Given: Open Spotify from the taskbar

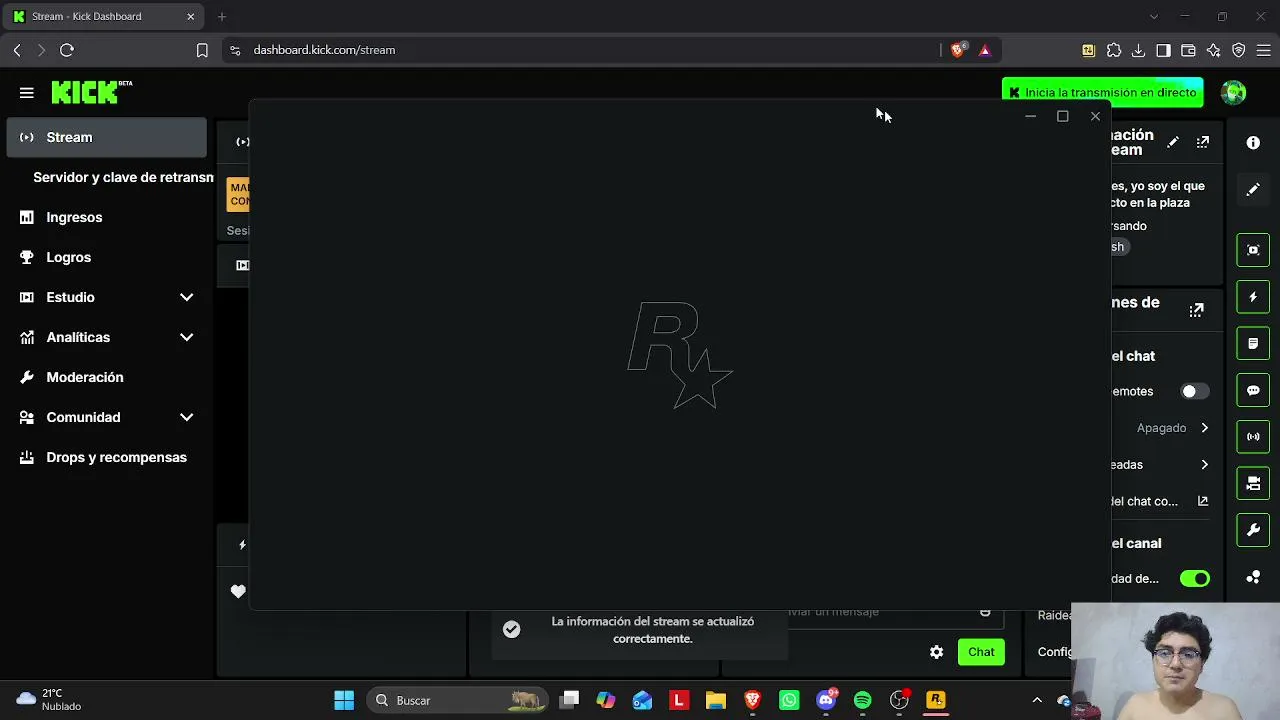Looking at the screenshot, I should 863,700.
